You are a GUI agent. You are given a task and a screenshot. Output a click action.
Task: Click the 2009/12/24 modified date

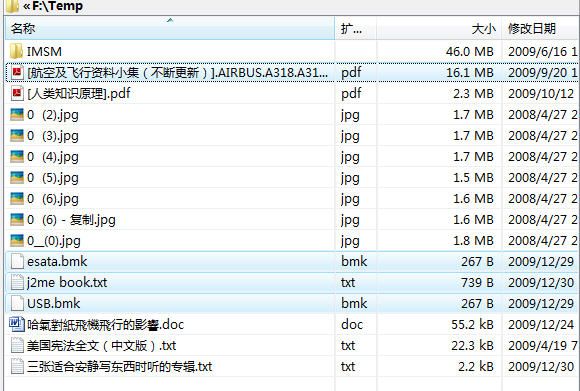[541, 325]
